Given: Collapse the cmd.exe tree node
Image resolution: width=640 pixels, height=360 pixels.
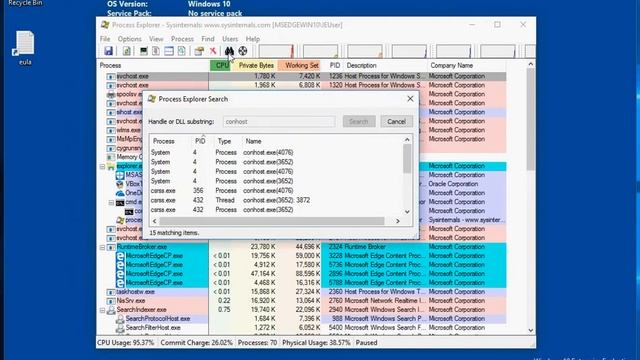Looking at the screenshot, I should (x=111, y=202).
